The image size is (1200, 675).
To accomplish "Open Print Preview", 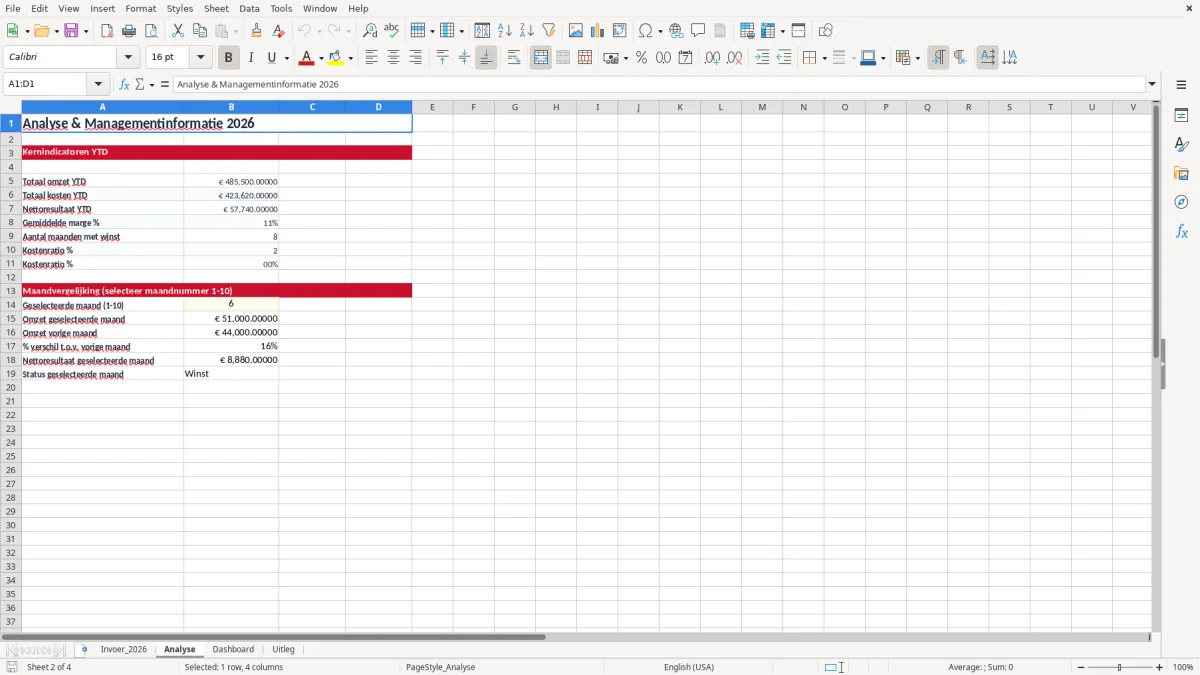I will coord(151,31).
